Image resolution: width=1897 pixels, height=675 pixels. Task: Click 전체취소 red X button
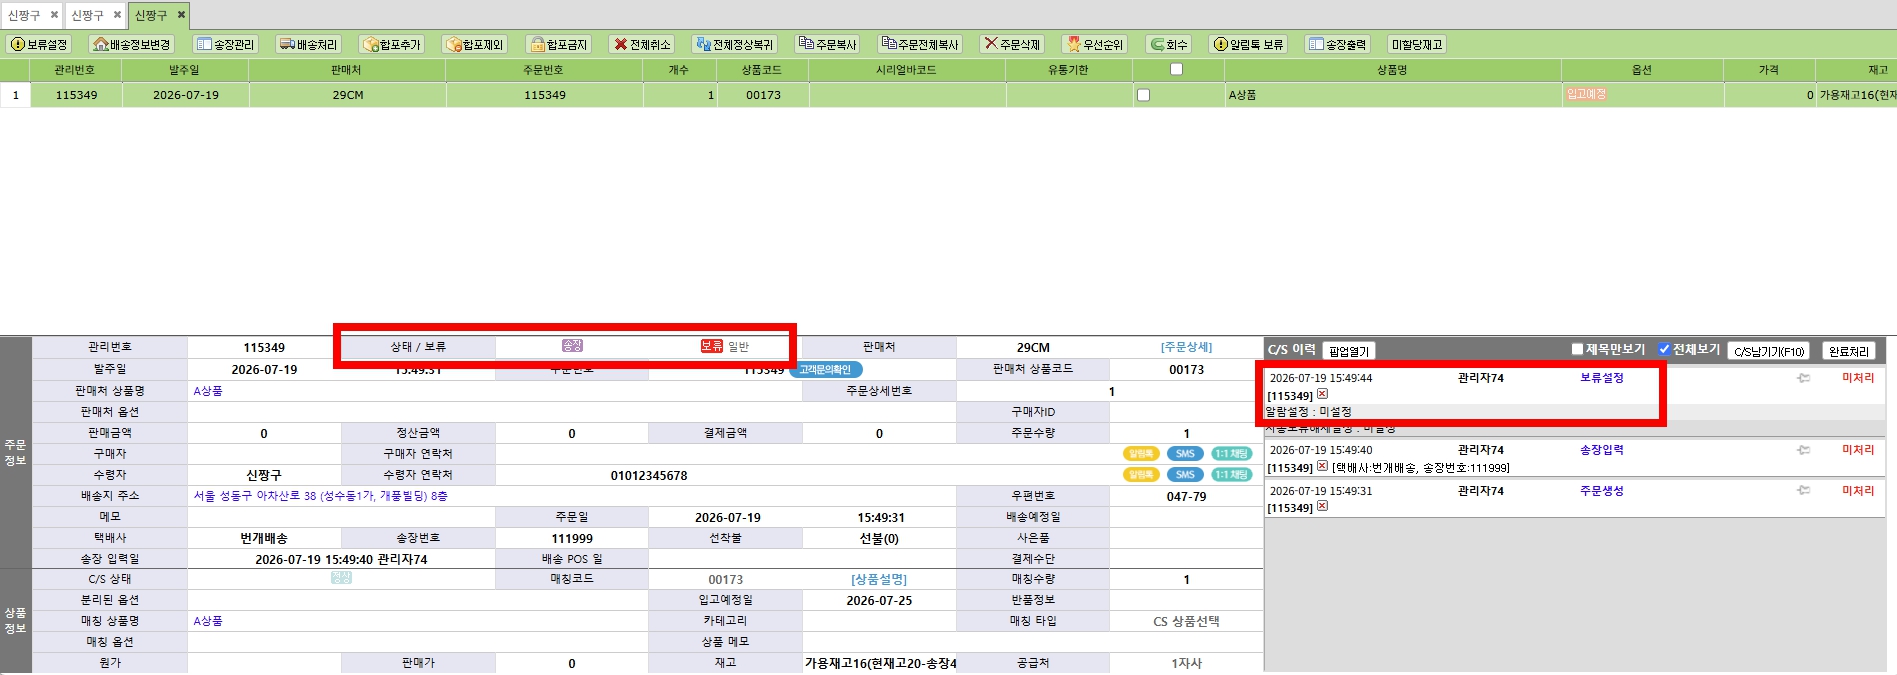642,44
